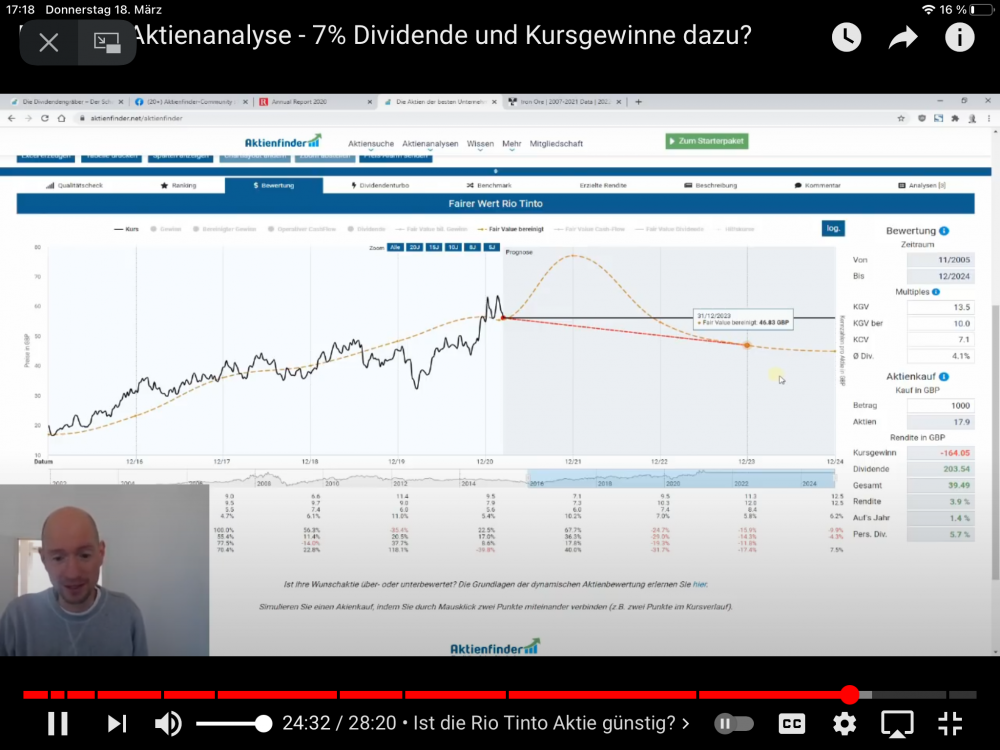This screenshot has width=1000, height=750.
Task: Toggle Kurs line in chart legend
Action: (x=126, y=229)
